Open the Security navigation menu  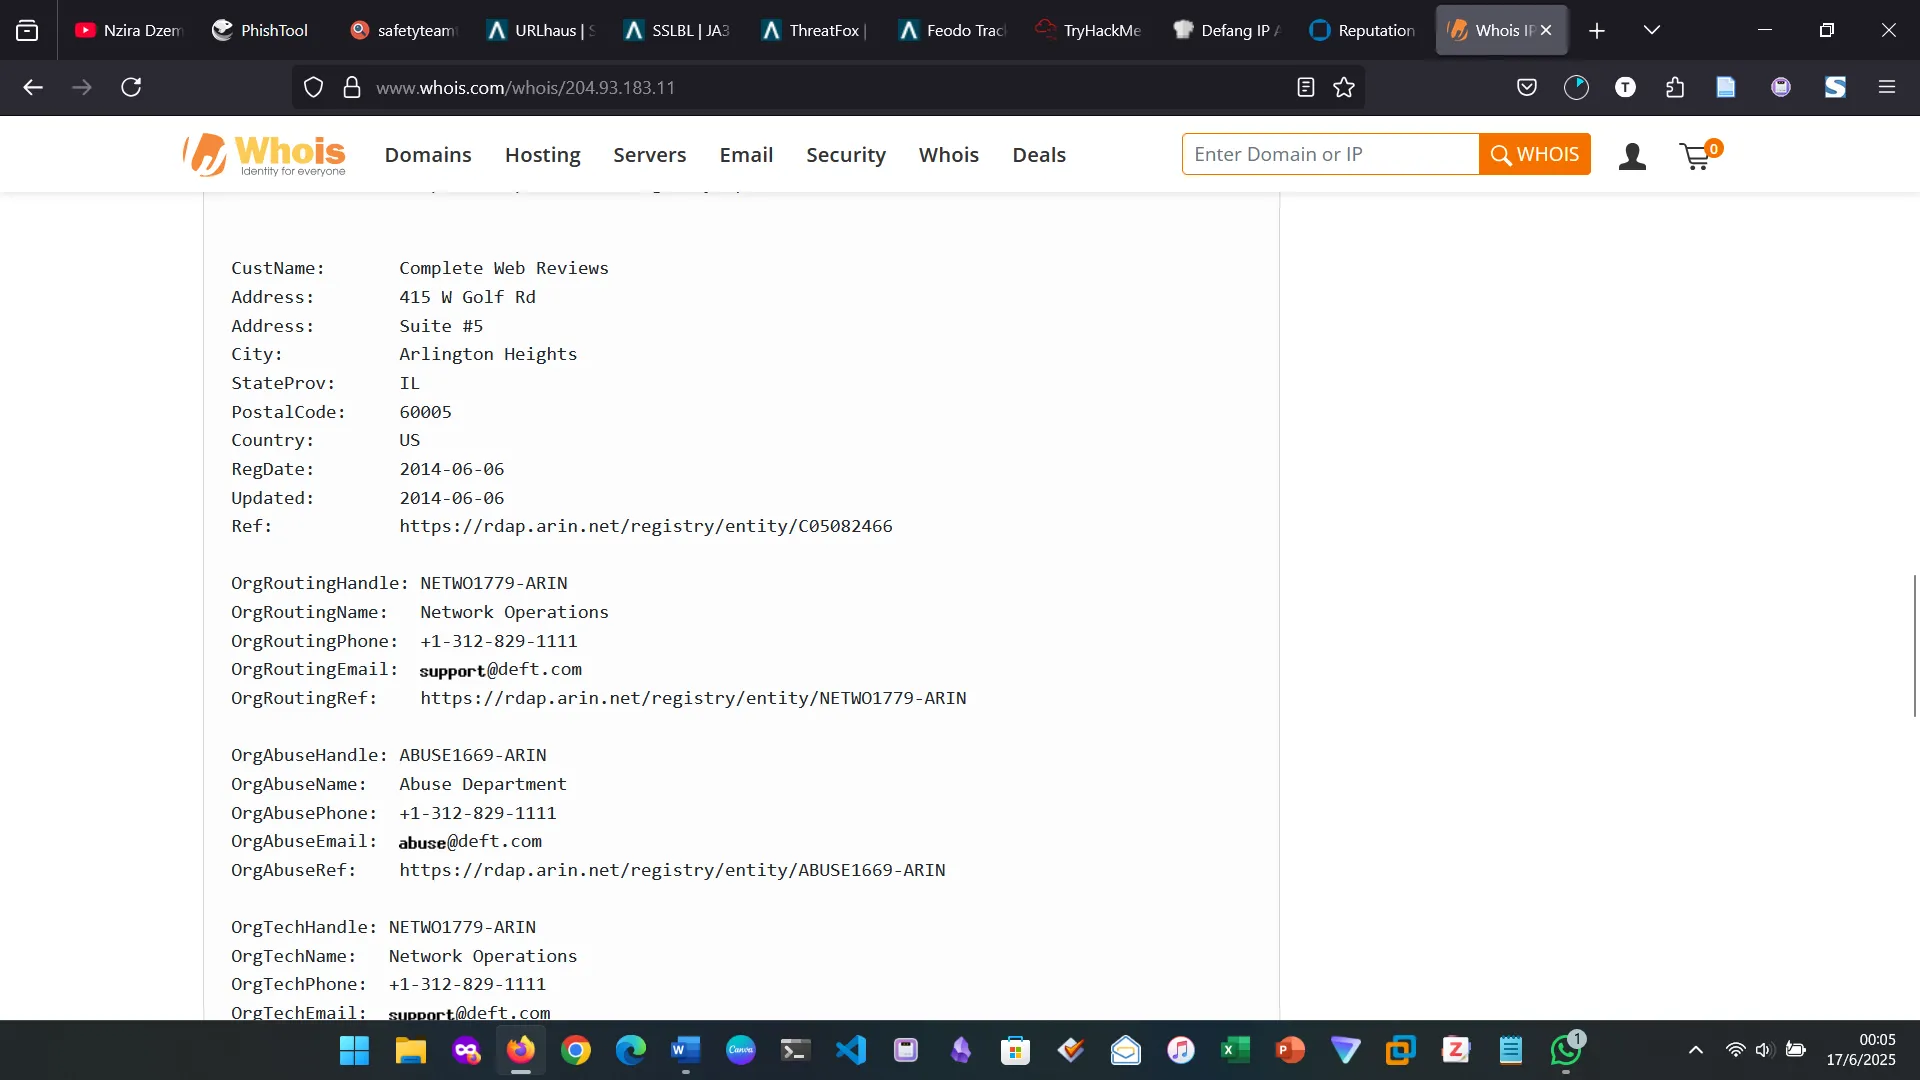coord(845,155)
